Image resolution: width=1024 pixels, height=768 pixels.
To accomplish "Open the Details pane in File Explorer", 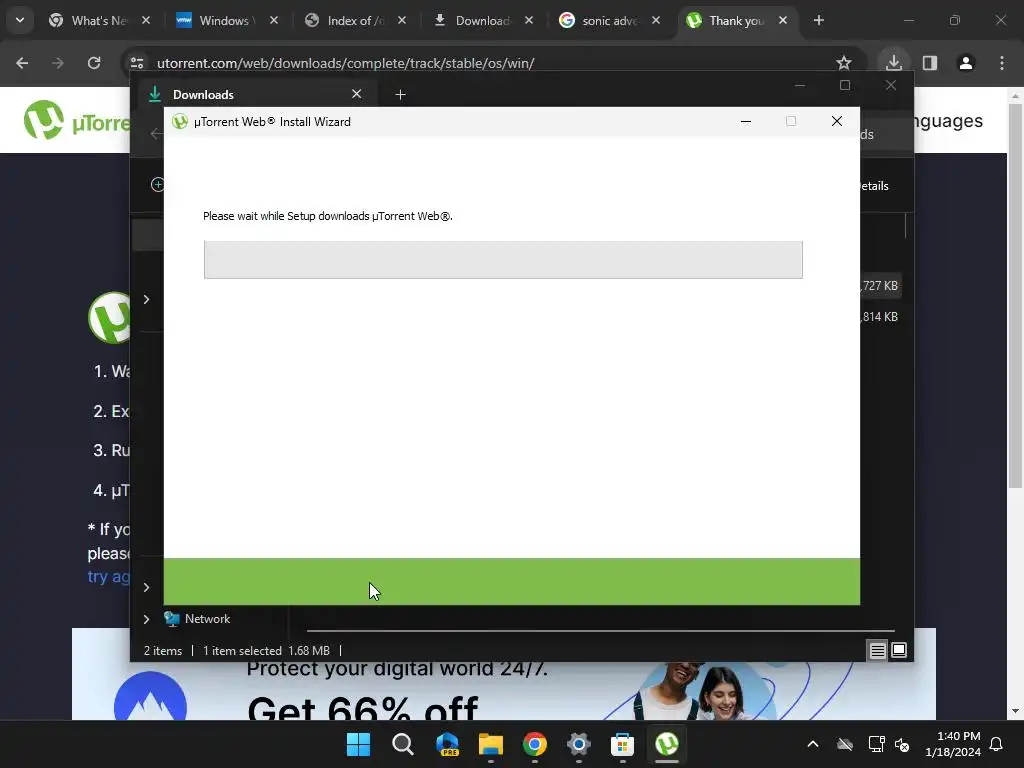I will point(875,186).
